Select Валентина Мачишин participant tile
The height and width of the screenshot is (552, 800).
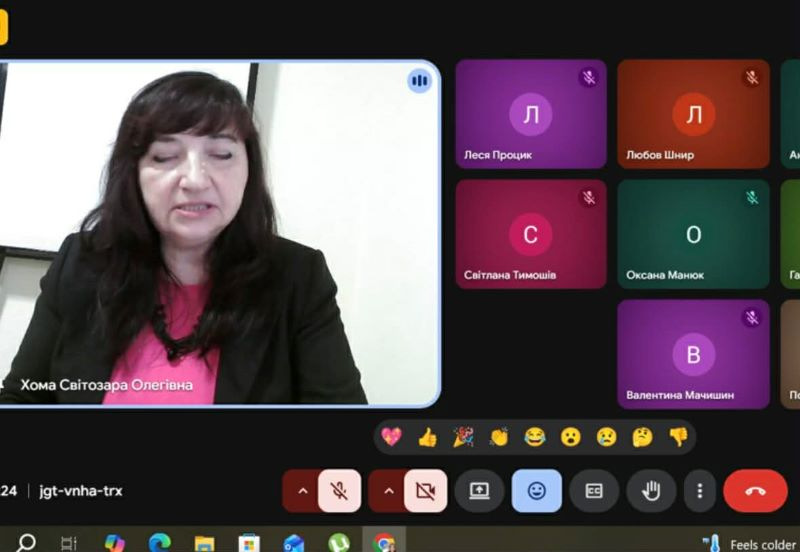pos(693,354)
